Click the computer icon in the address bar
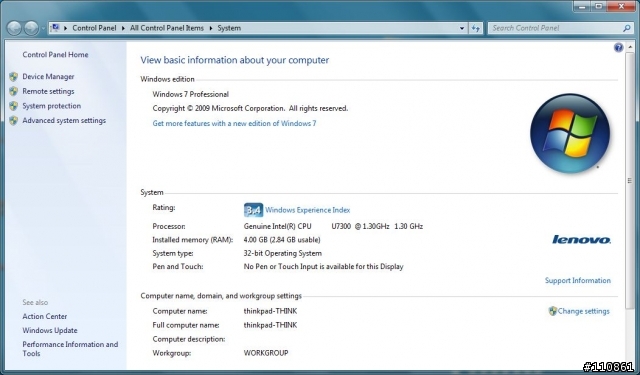Screen dimensions: 640x375 point(55,28)
